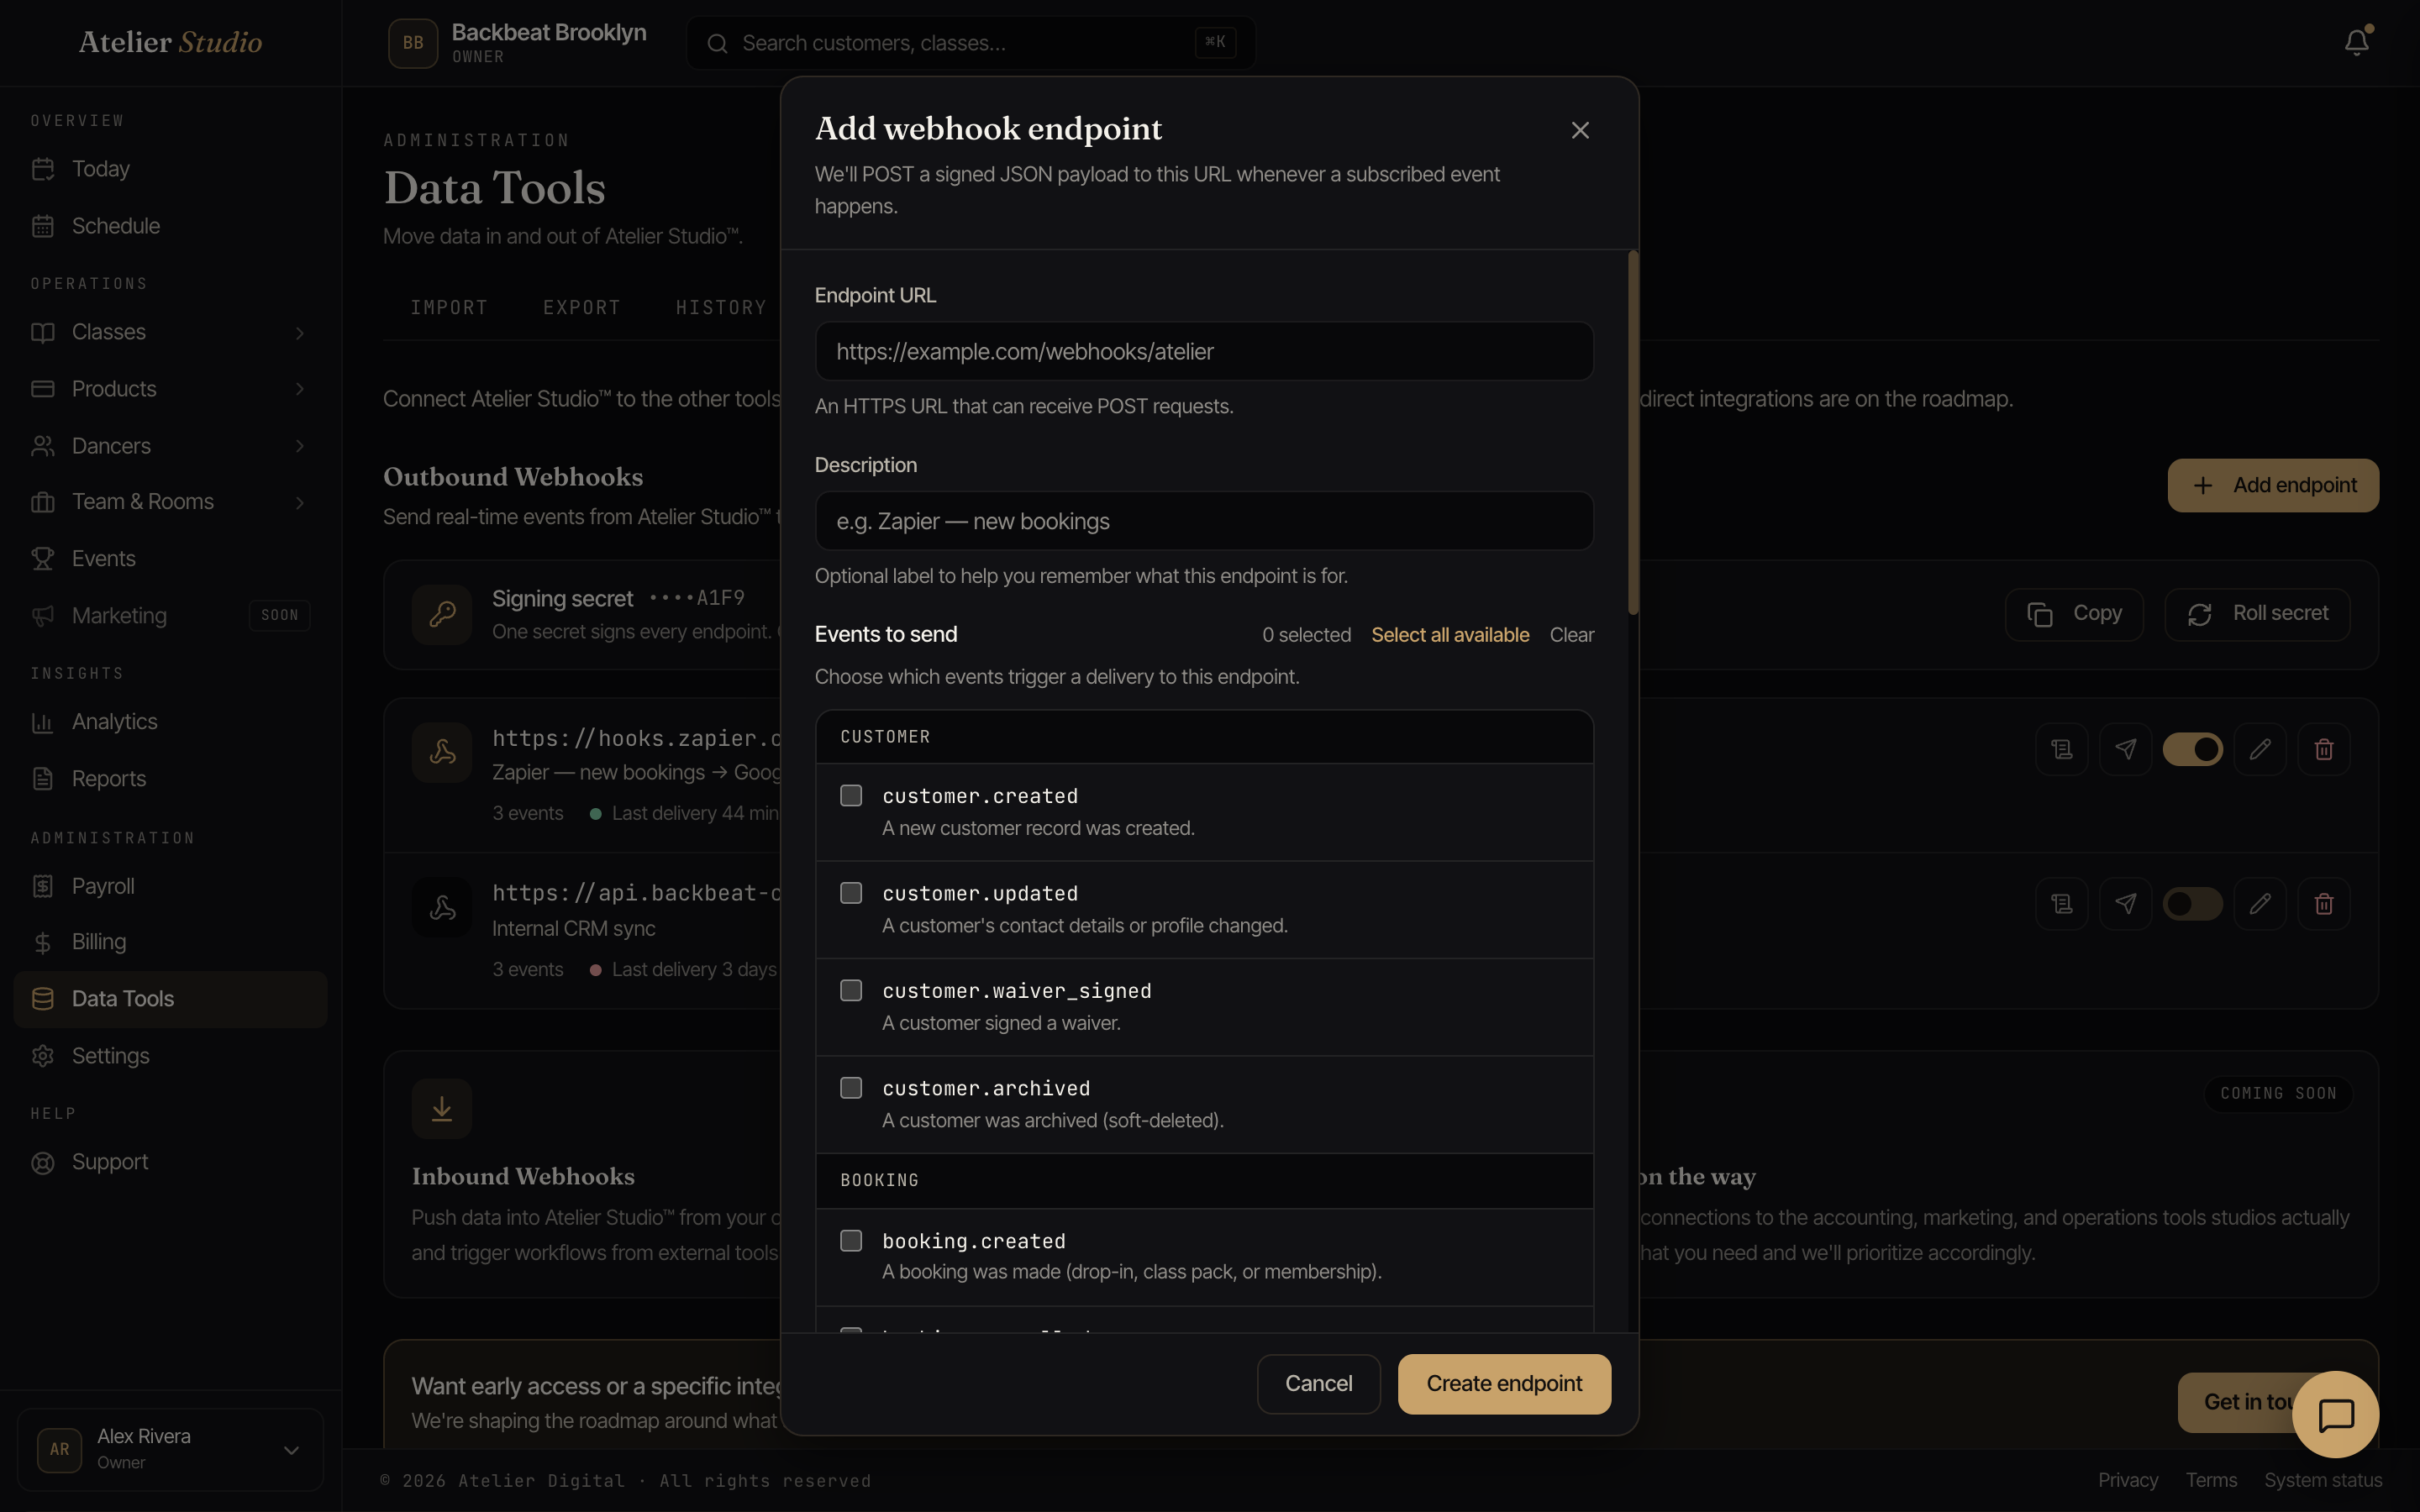Copy the signing secret

click(x=2074, y=614)
